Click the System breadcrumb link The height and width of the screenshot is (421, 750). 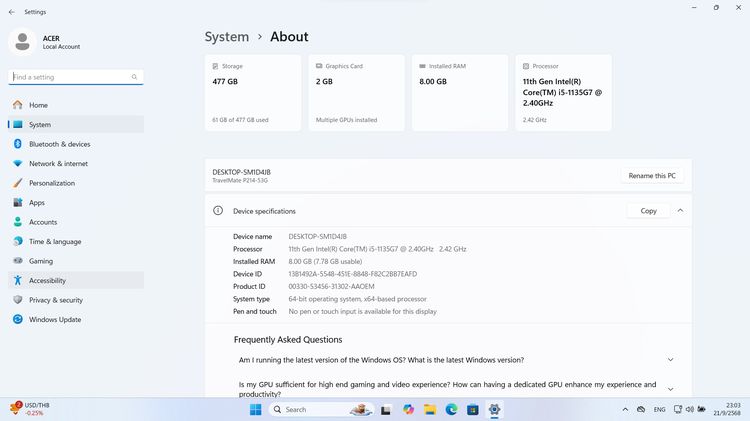[x=227, y=36]
